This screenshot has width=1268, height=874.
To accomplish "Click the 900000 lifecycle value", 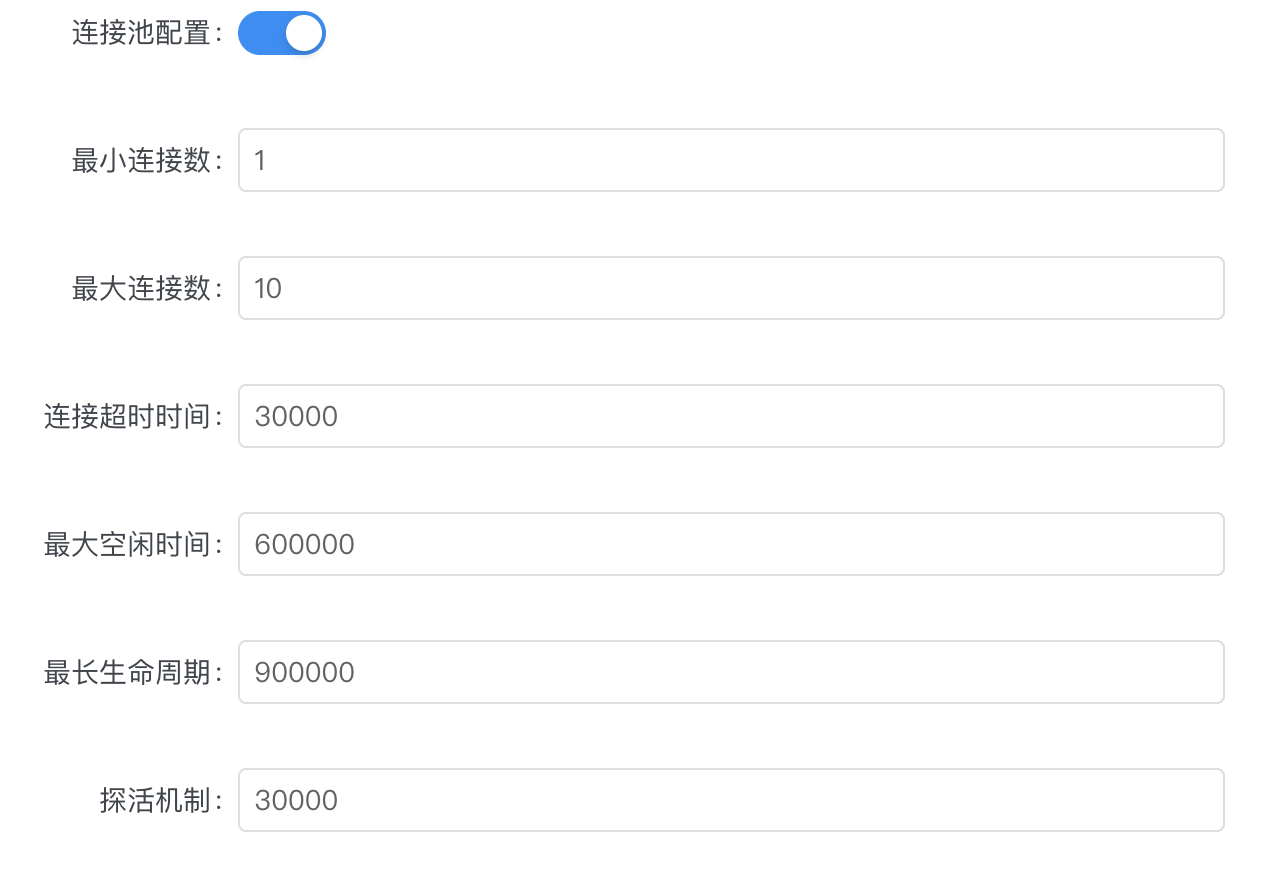I will (x=304, y=672).
